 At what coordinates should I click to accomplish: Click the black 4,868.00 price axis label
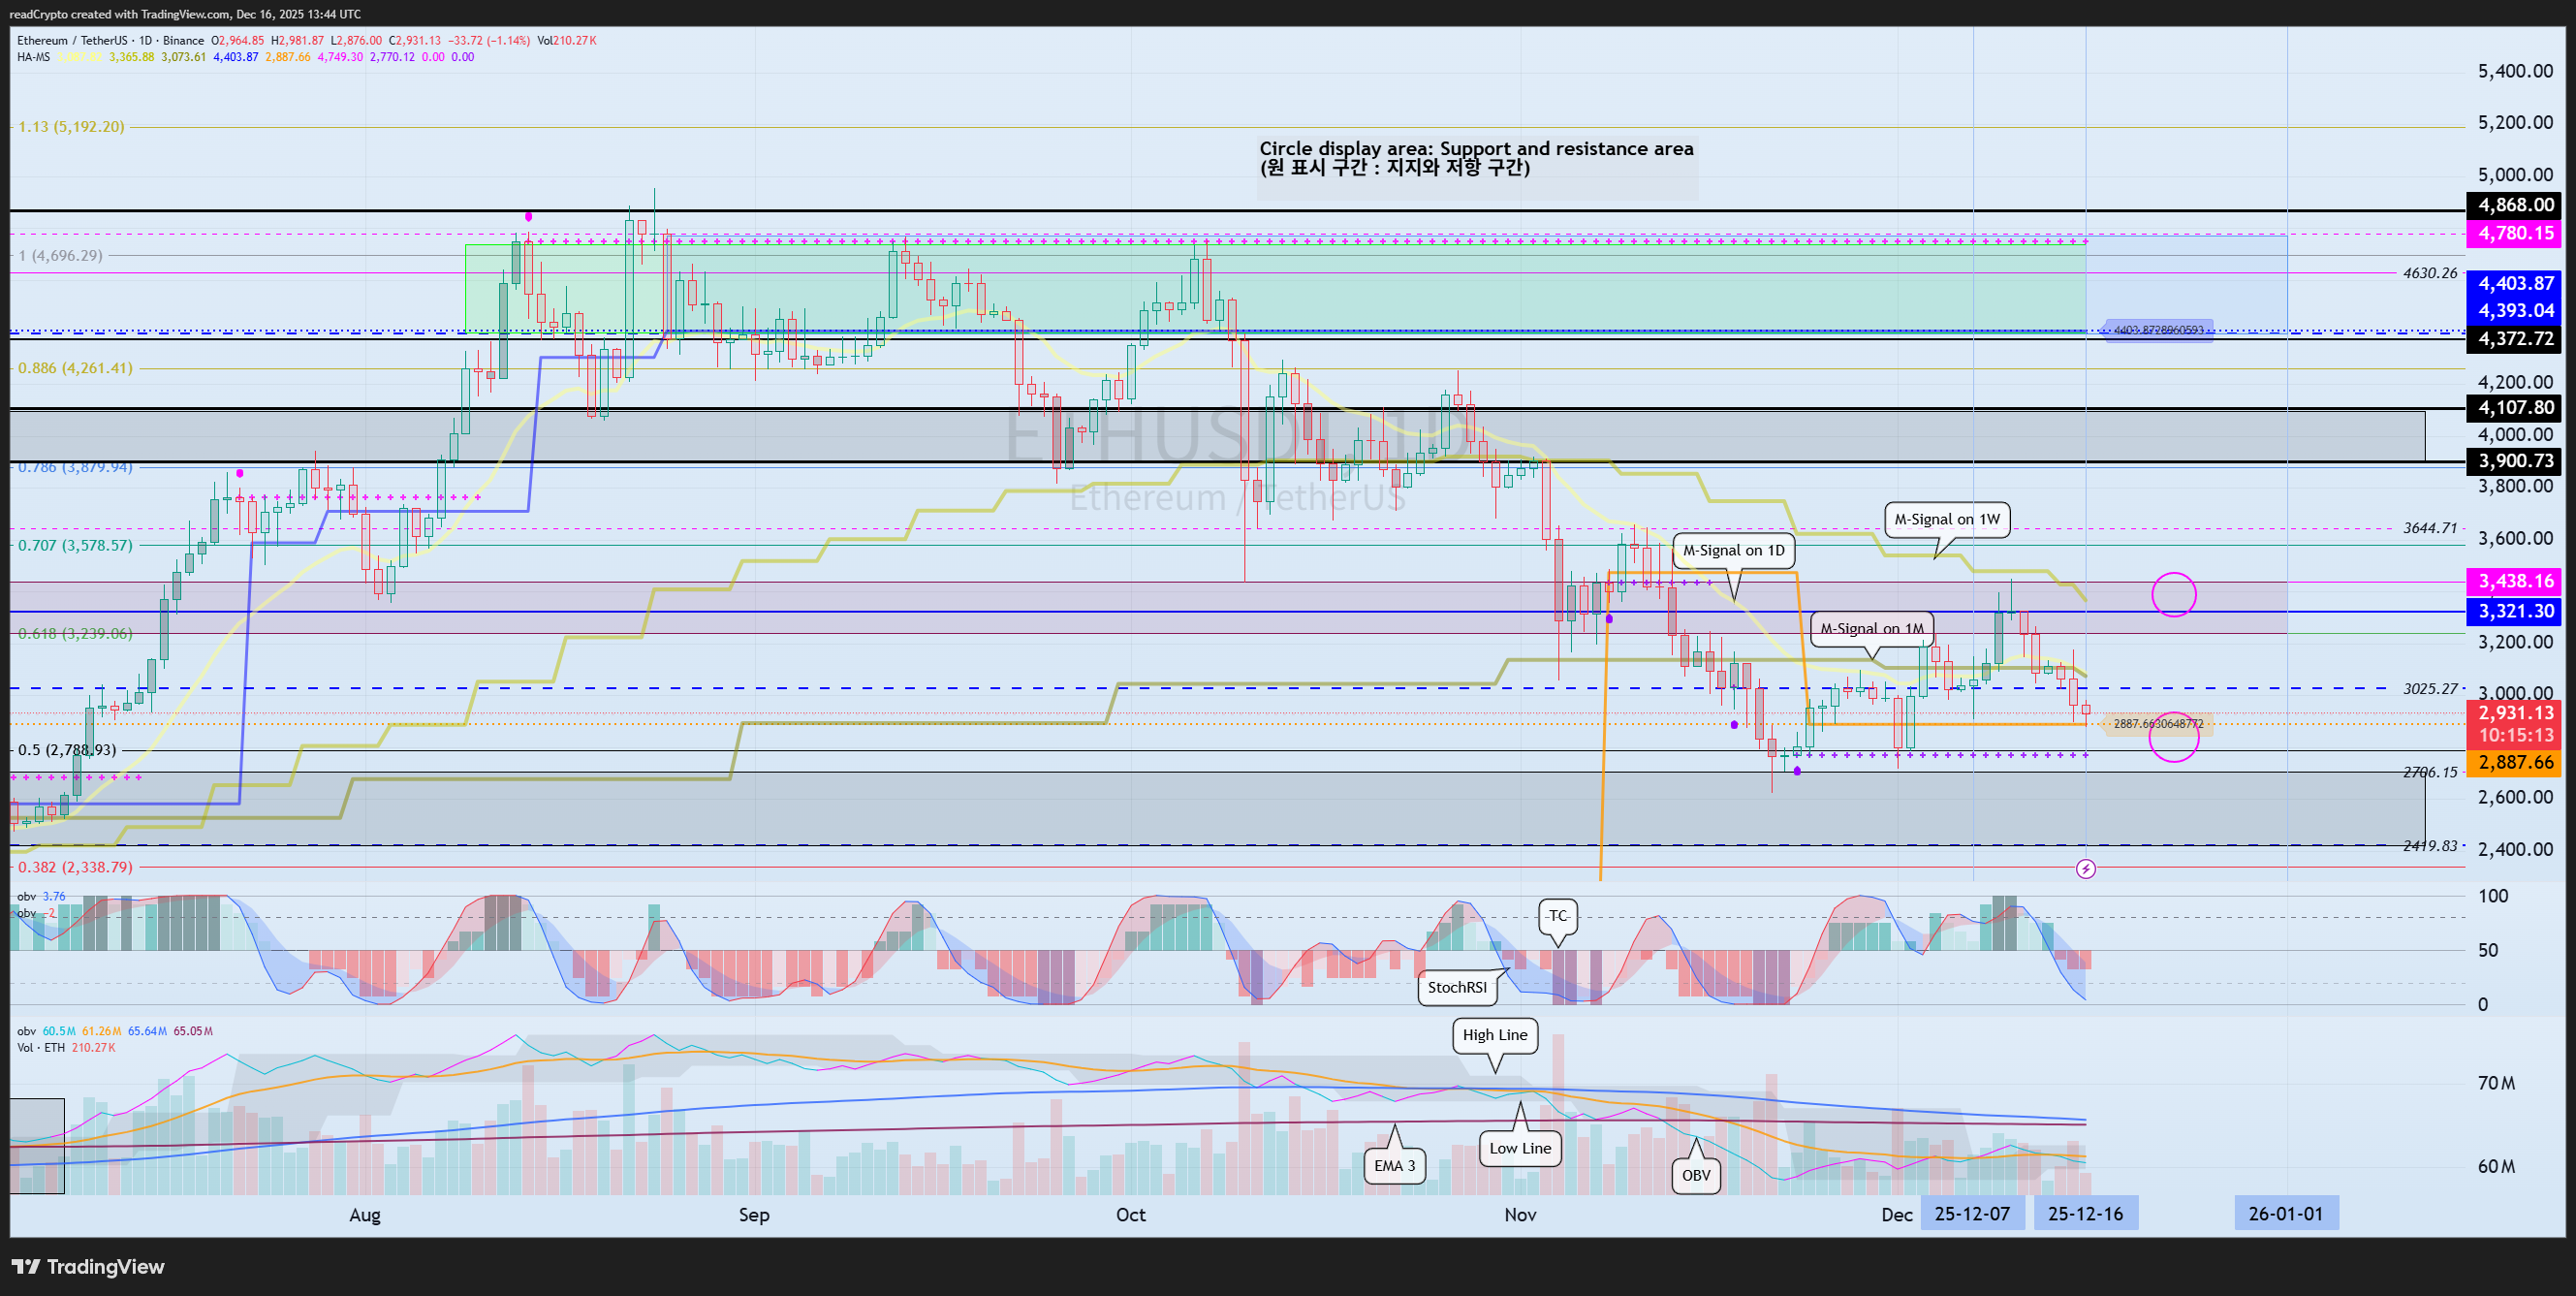[2514, 205]
